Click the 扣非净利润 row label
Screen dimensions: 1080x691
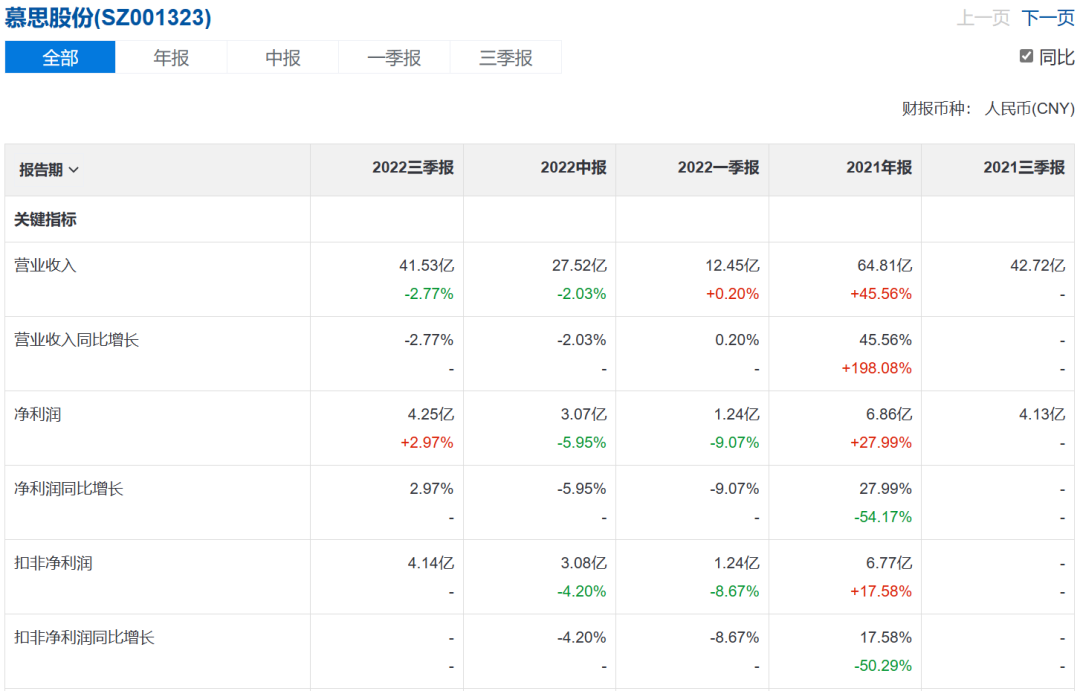coord(53,563)
